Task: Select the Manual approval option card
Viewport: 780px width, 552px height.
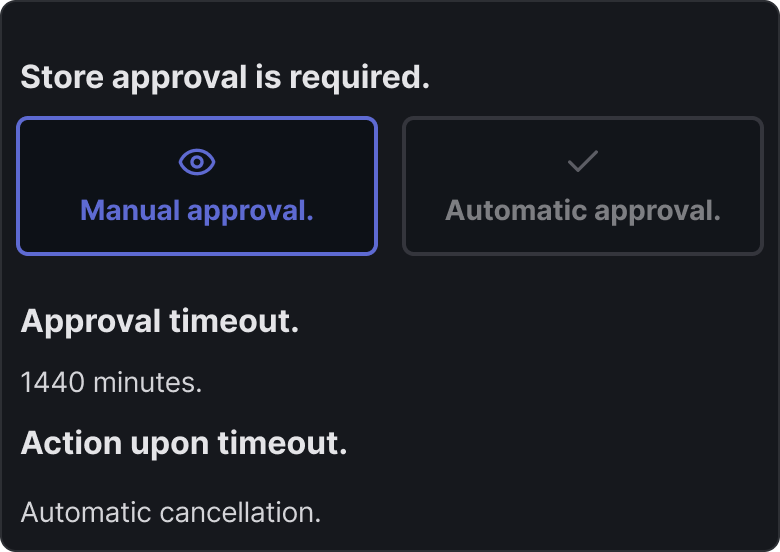Action: click(x=197, y=186)
